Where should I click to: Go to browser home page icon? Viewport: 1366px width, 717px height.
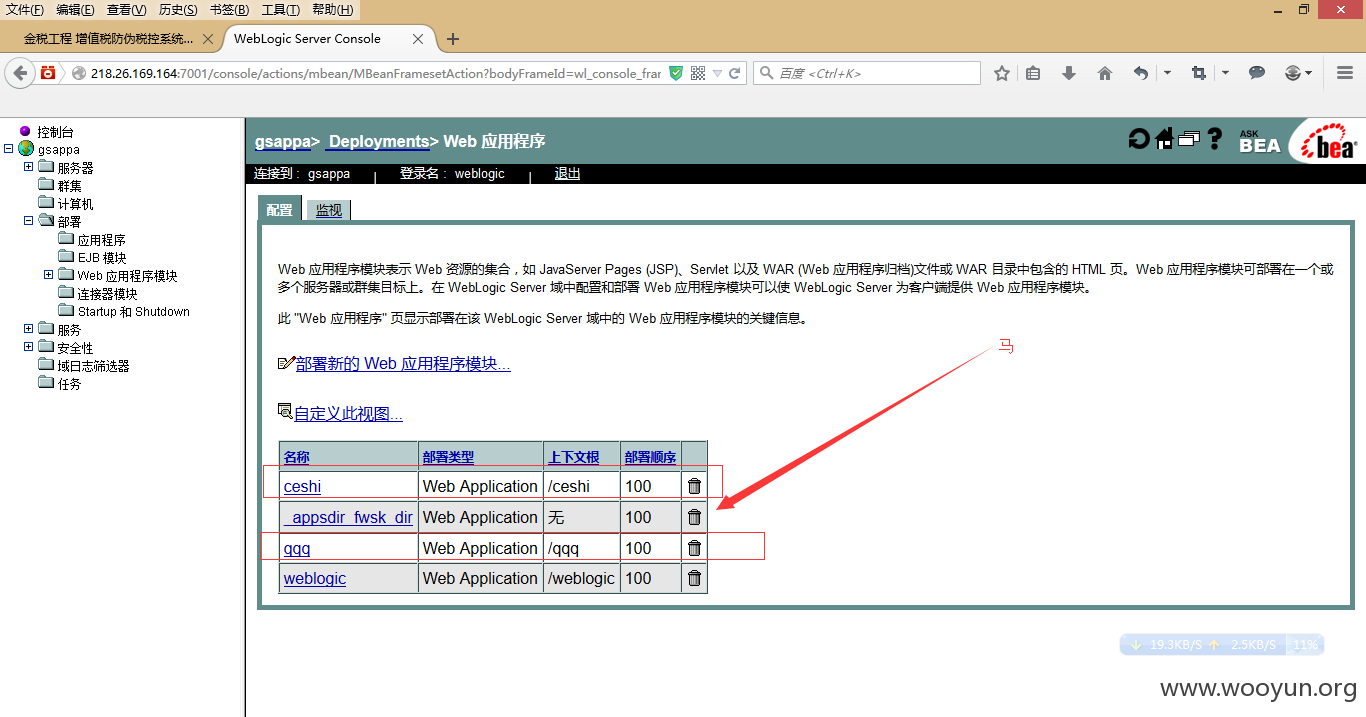[x=1105, y=73]
